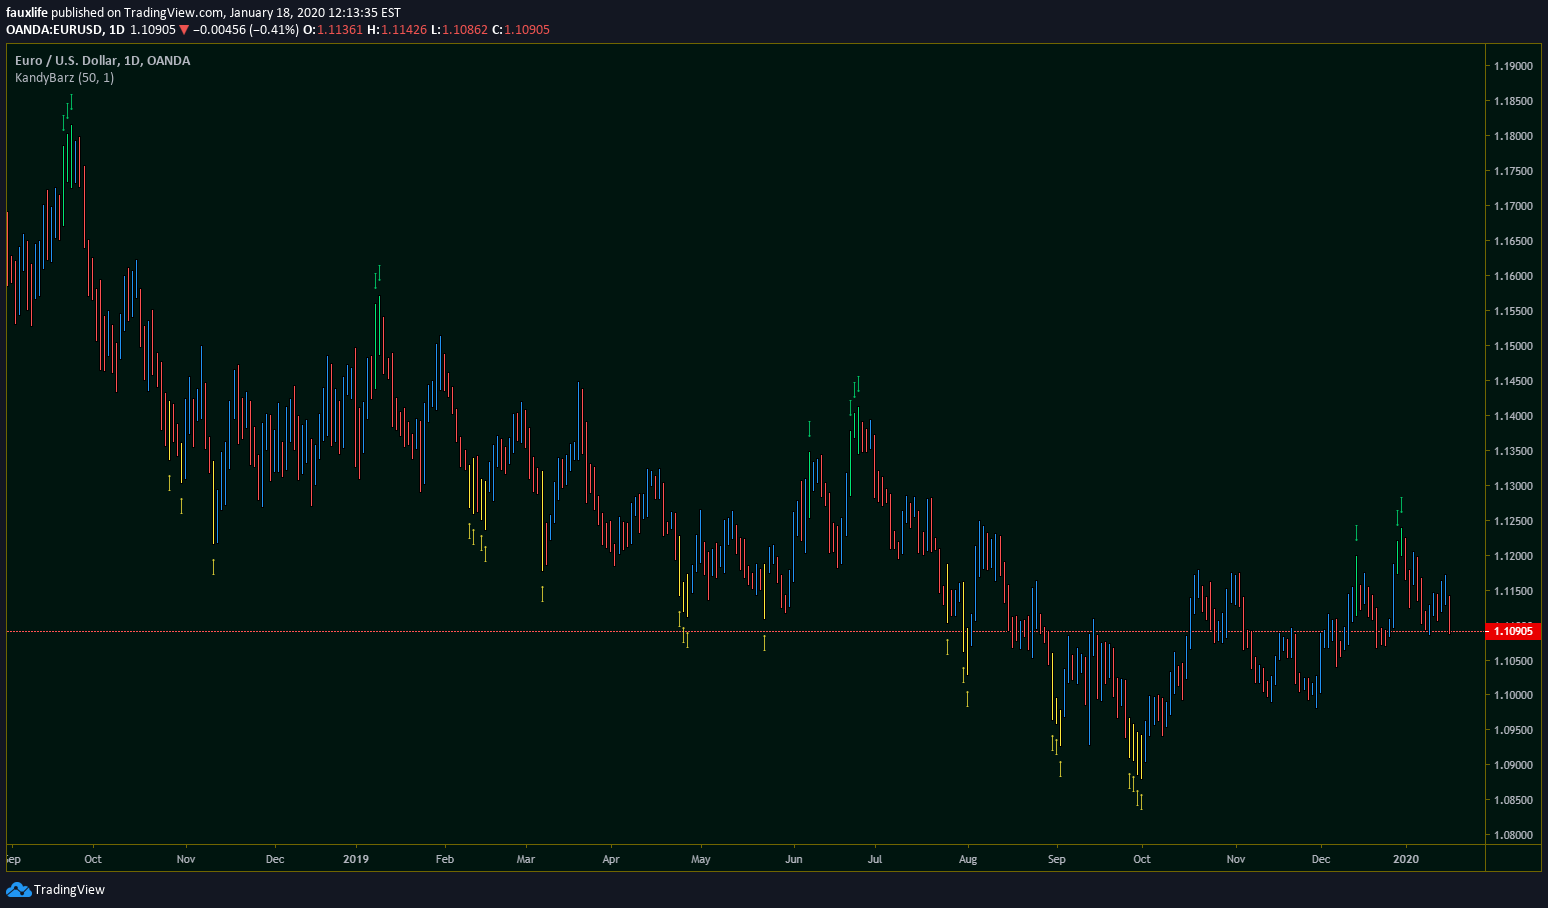Click the 1.18500 price axis label
The height and width of the screenshot is (908, 1548).
click(x=1513, y=101)
